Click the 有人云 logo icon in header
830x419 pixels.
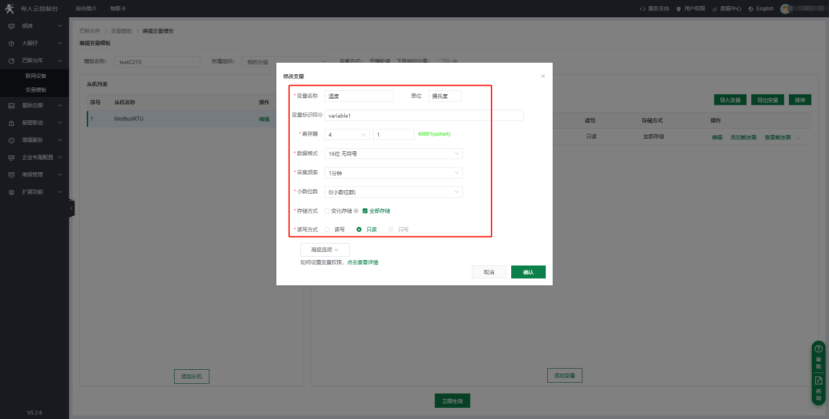10,8
